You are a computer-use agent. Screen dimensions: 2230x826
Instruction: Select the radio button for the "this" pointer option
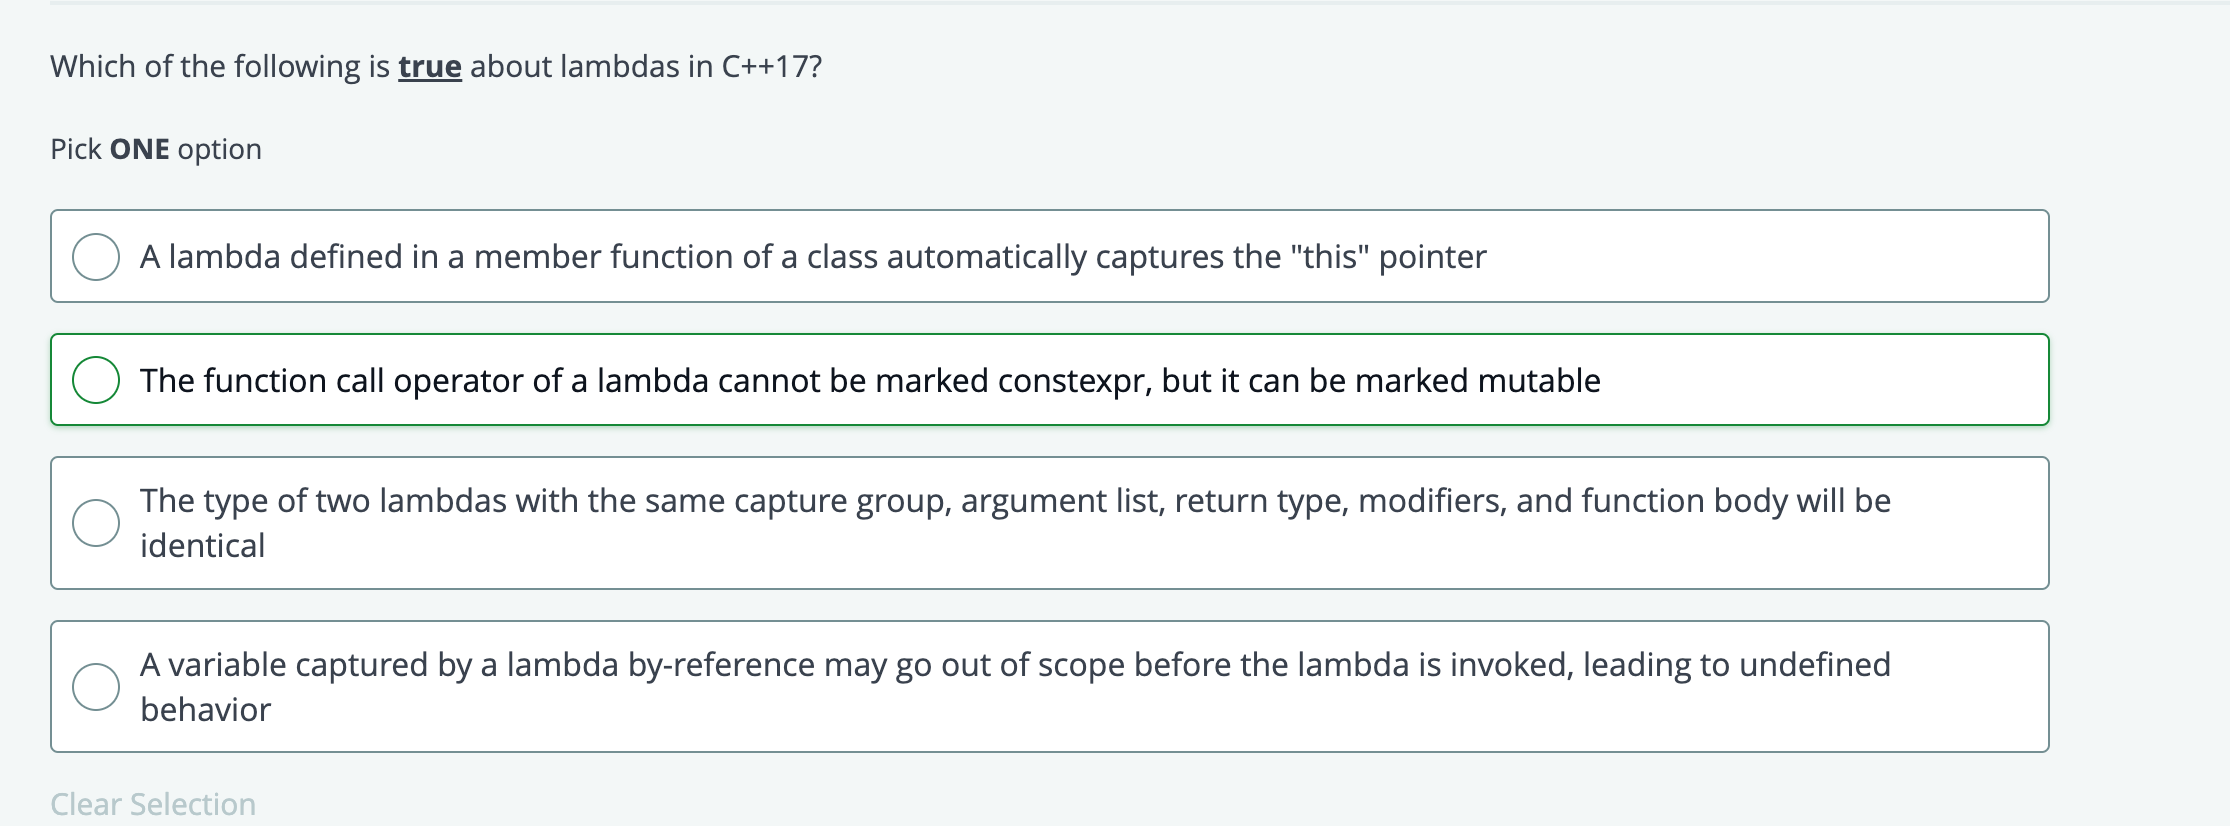tap(97, 256)
